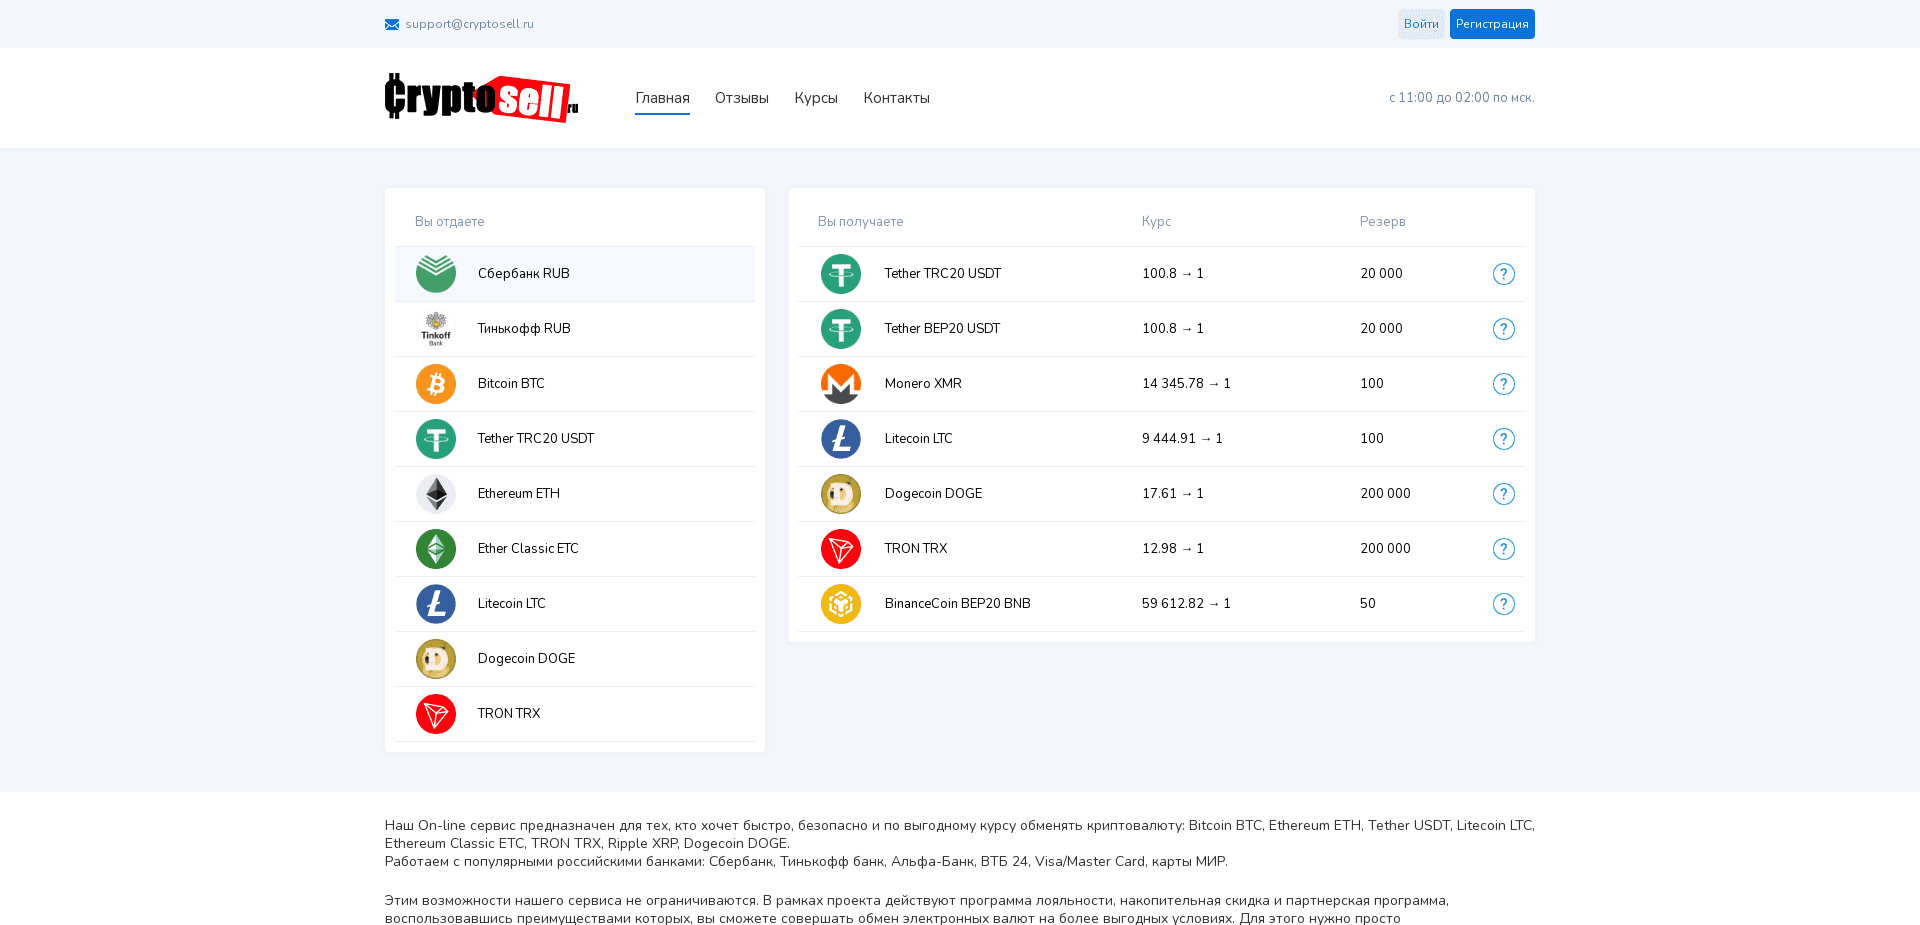Click the Ethereum ETH diamond icon

[435, 493]
